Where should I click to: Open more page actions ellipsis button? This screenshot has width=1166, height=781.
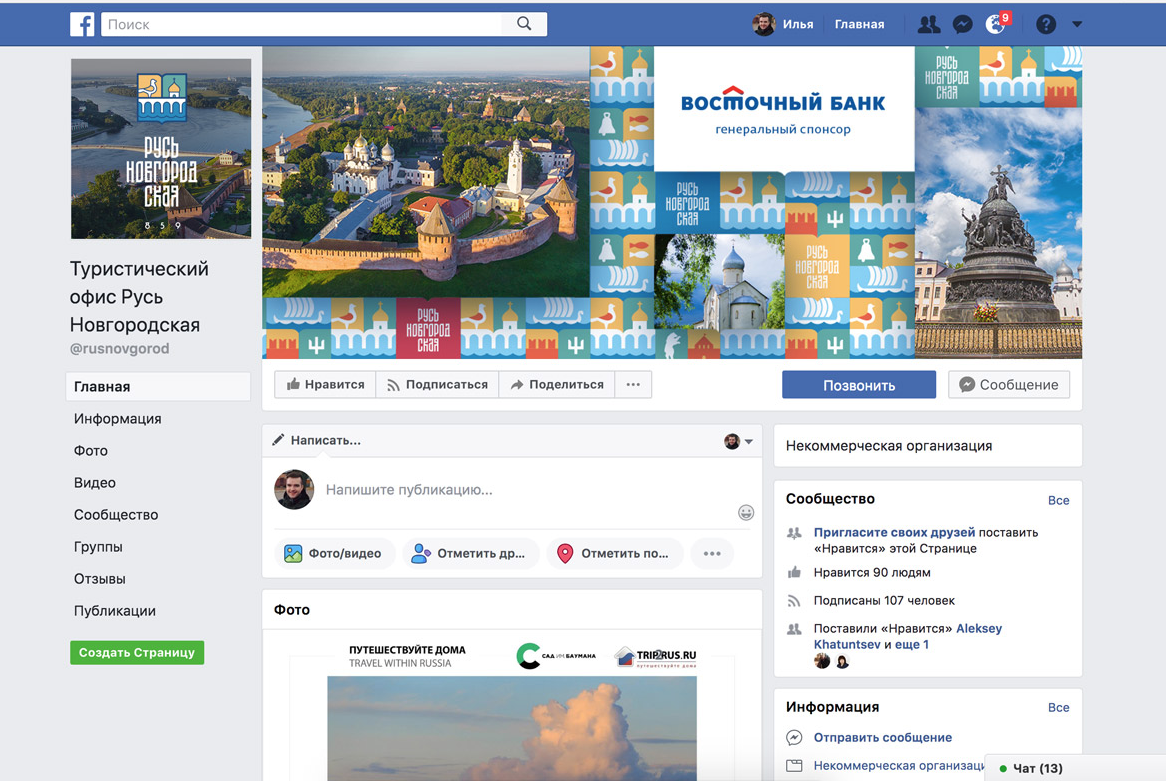coord(633,385)
